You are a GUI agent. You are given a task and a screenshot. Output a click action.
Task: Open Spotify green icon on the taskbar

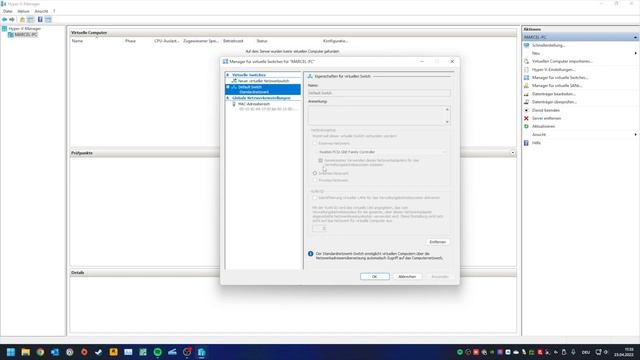tap(158, 352)
